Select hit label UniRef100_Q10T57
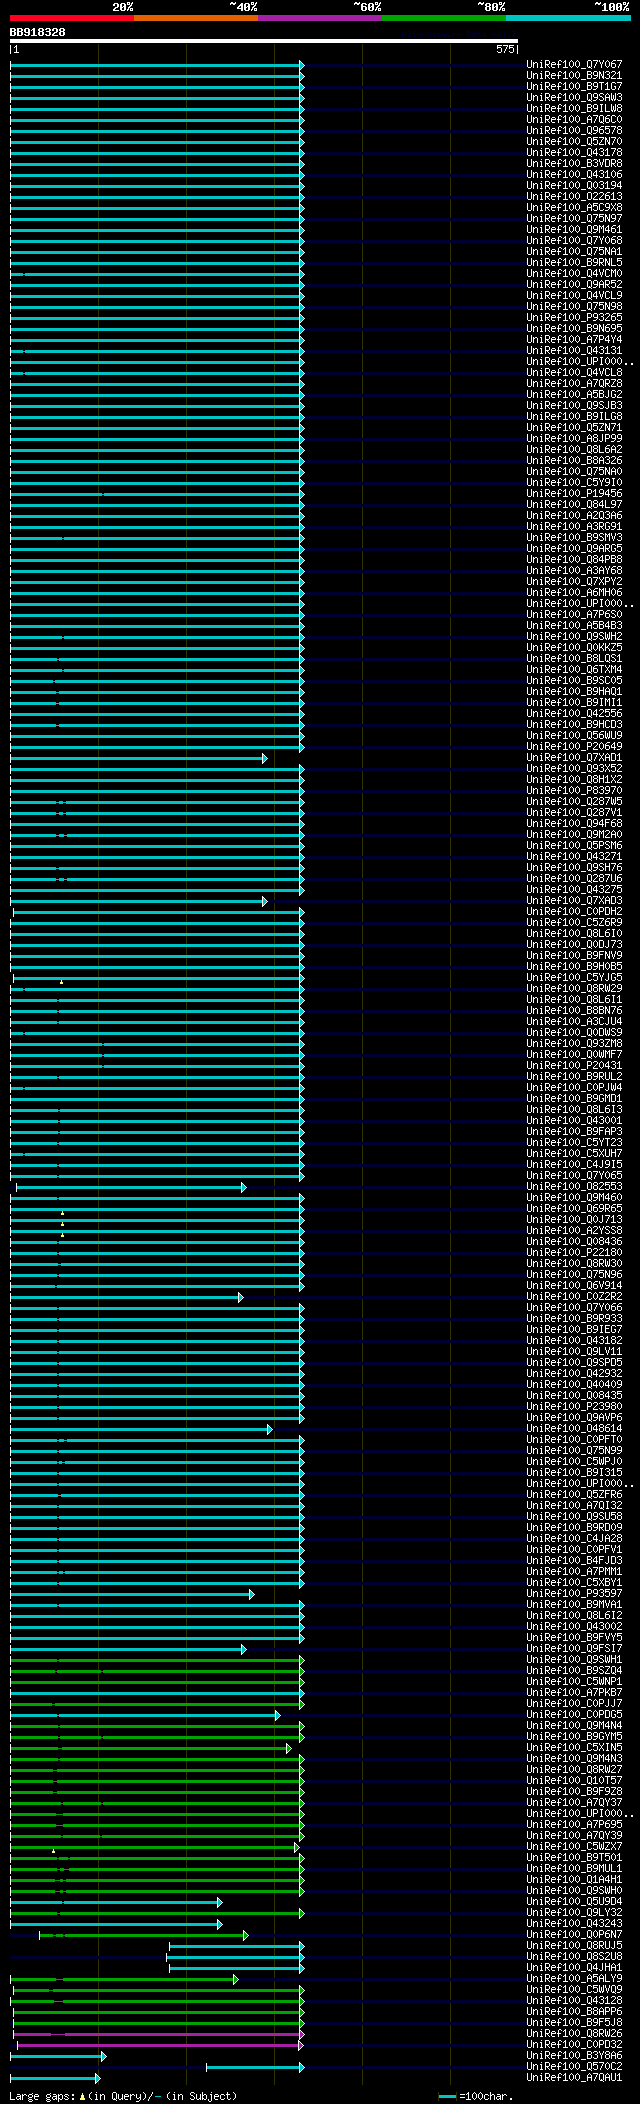 click(574, 1781)
